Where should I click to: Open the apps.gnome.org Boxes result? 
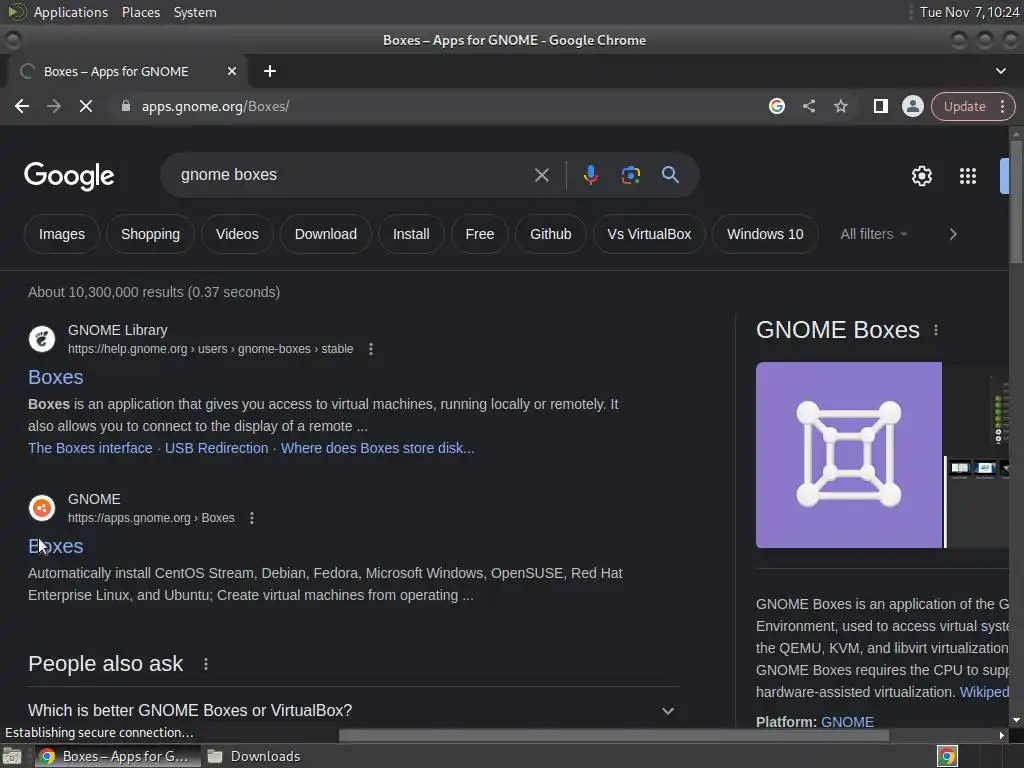56,546
